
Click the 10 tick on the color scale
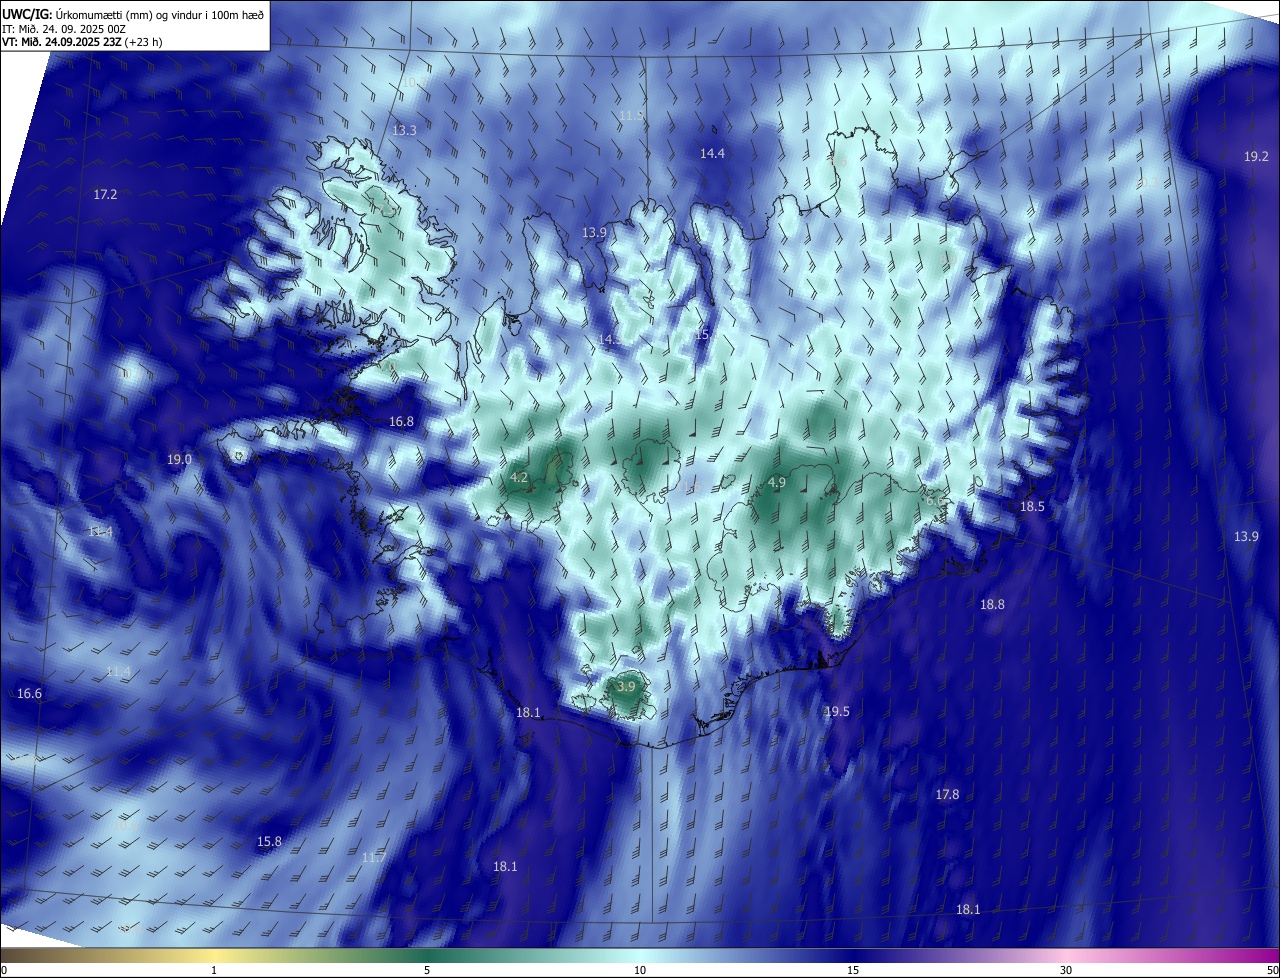[640, 970]
